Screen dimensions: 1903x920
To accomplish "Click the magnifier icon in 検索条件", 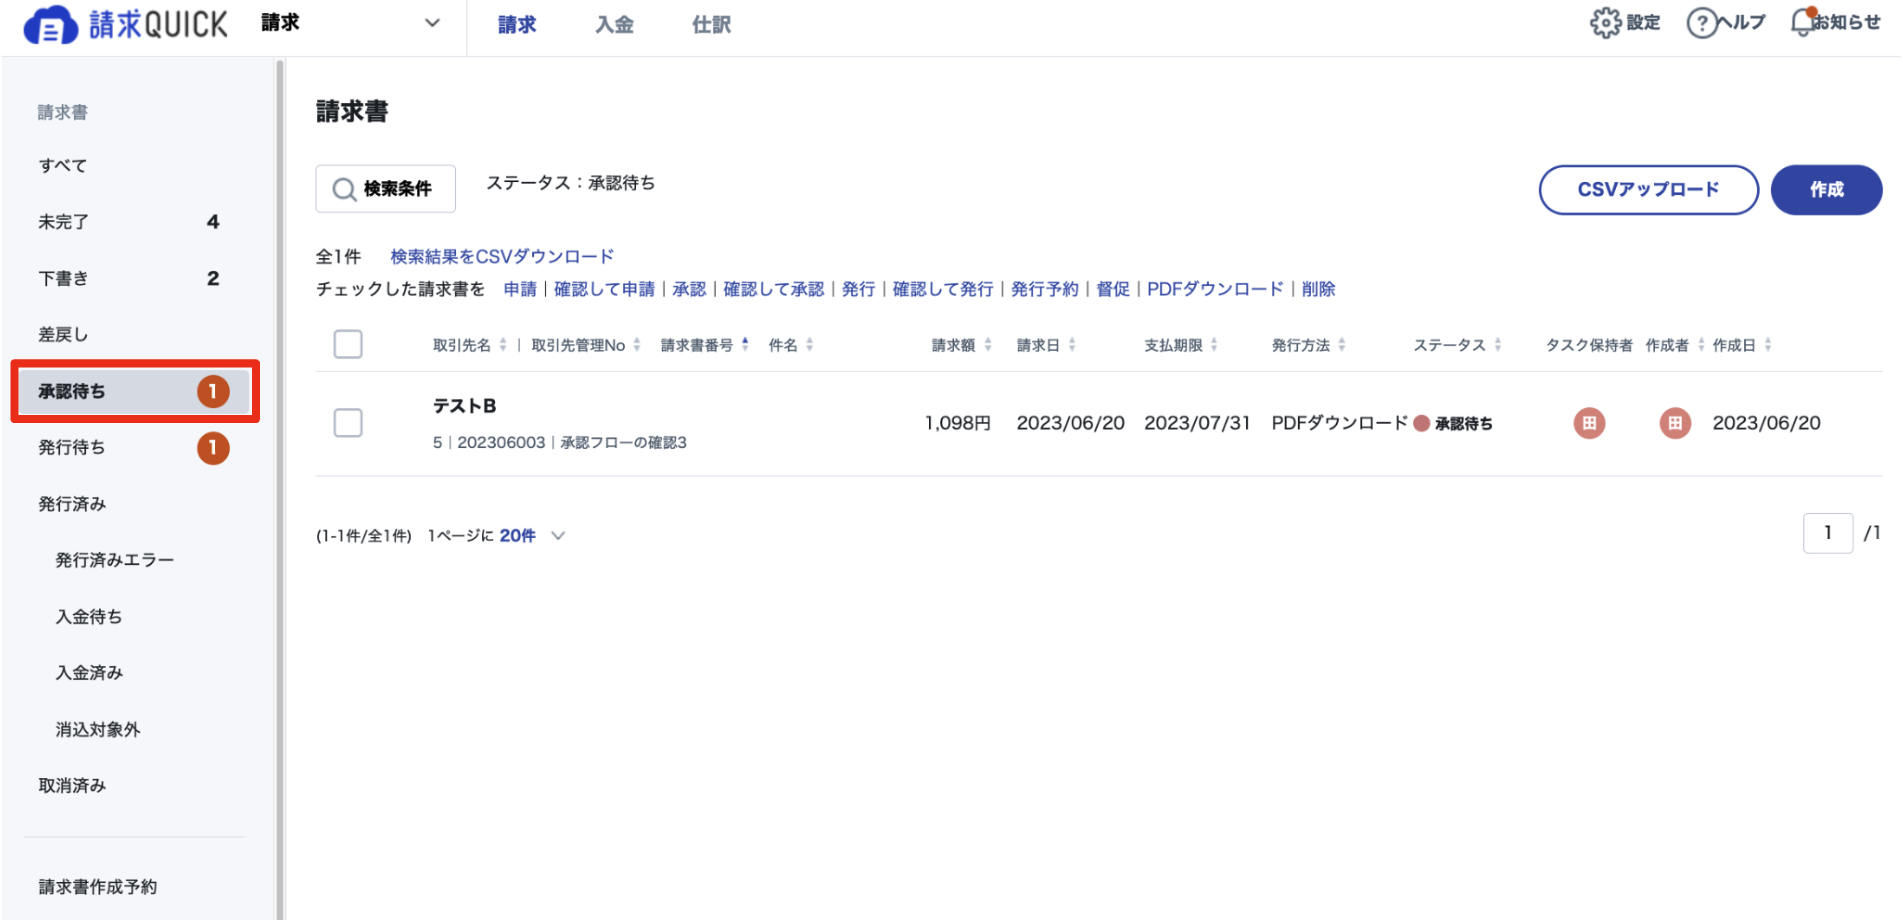I will 344,189.
